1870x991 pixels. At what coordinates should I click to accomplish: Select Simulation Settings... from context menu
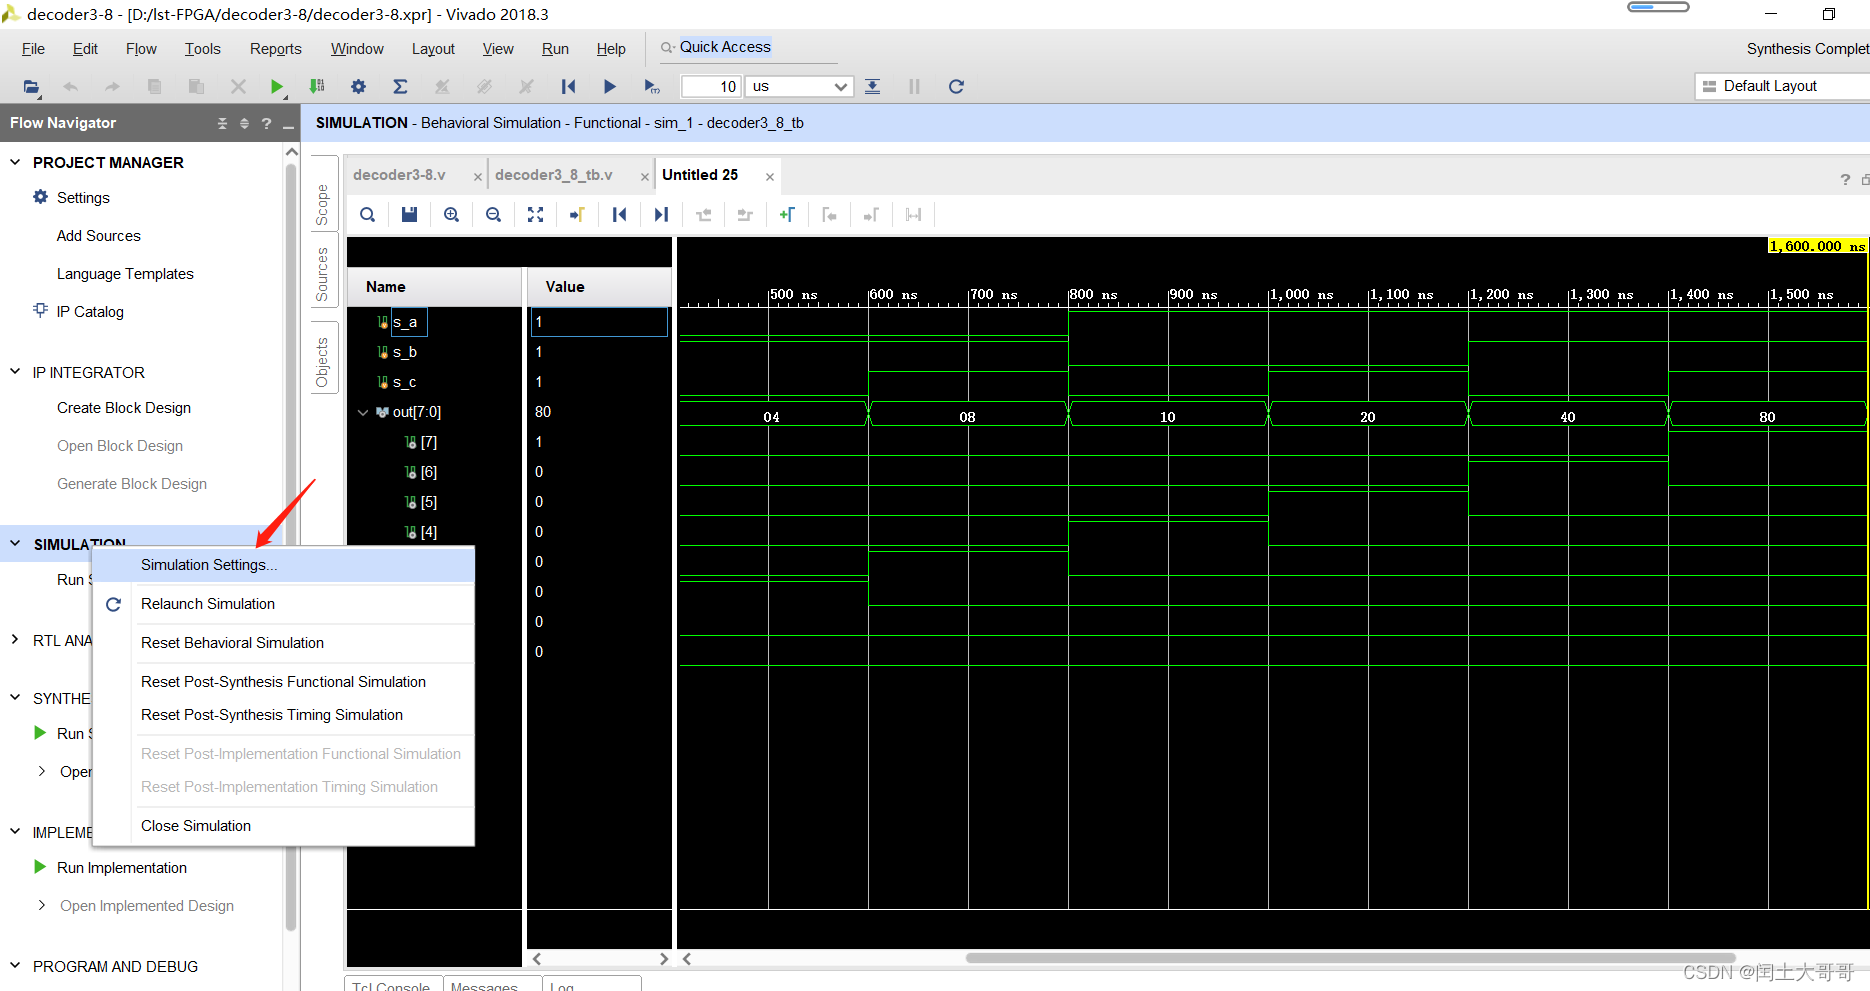284,565
